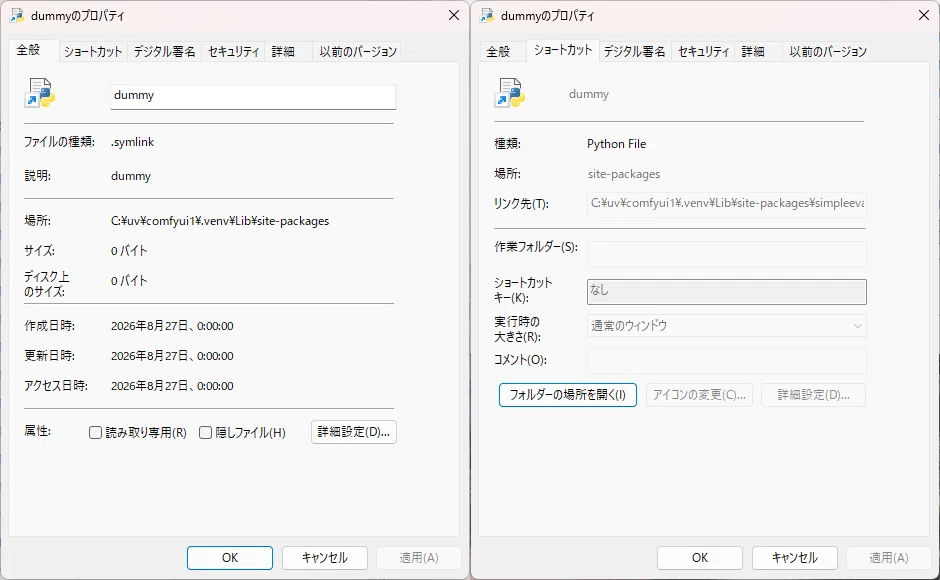This screenshot has width=940, height=580.
Task: Select セキュリティ tab in the left window
Action: pos(233,52)
